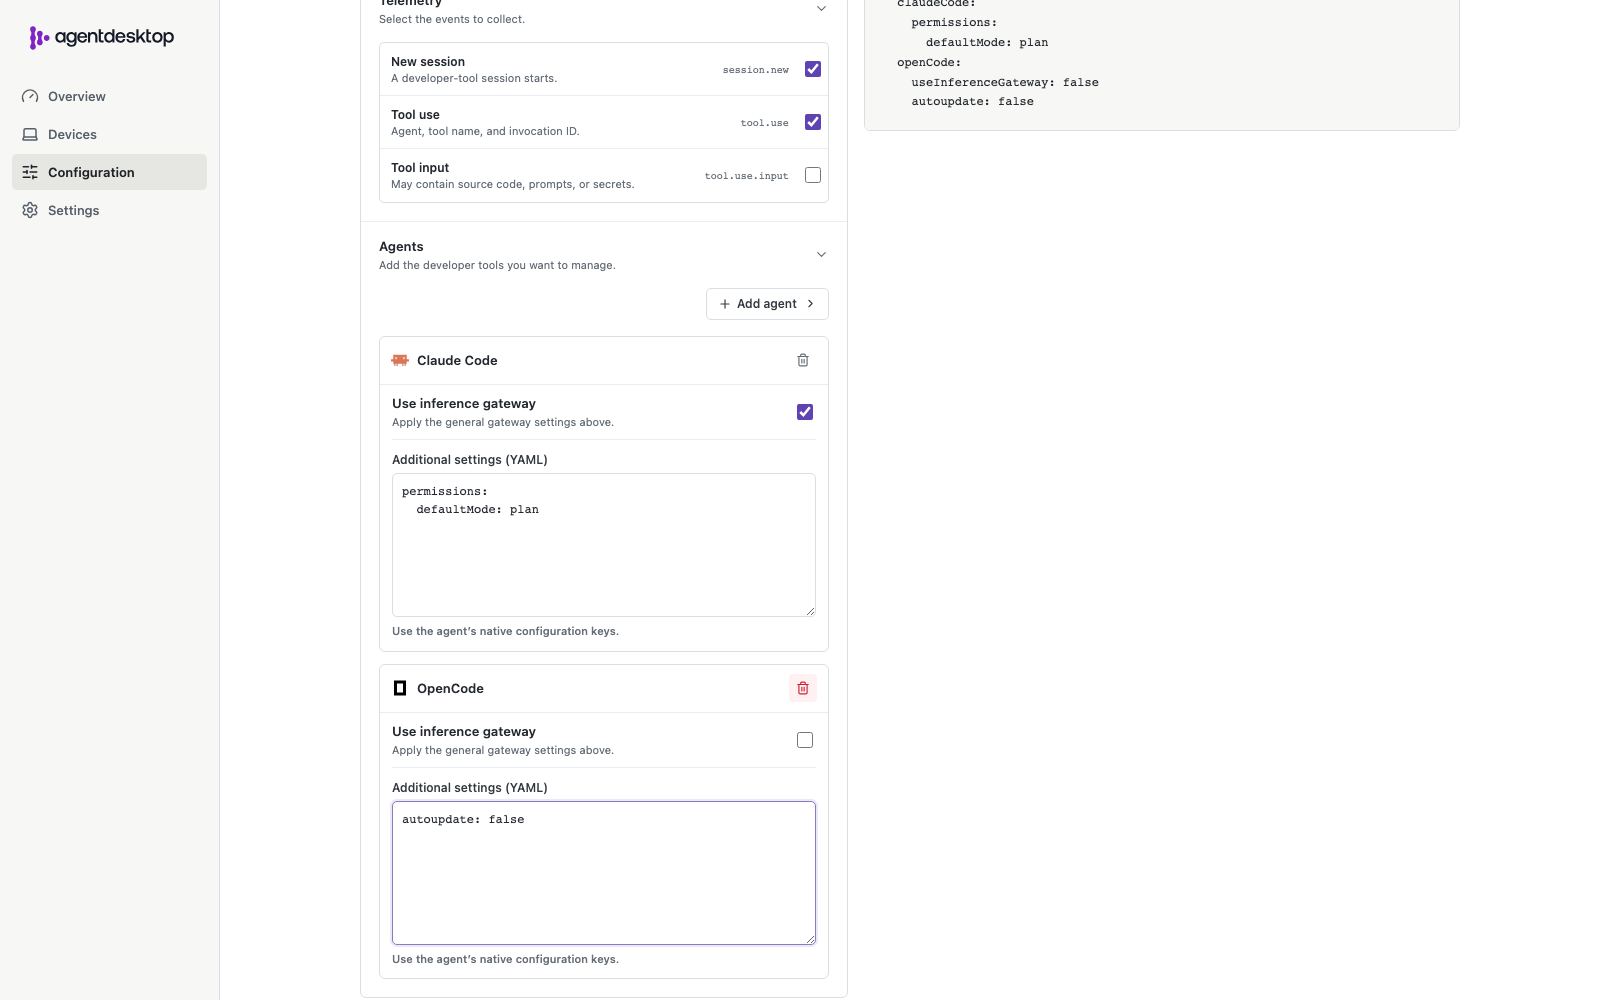Open Settings from sidebar
Screen dimensions: 1600x1000
tap(109, 210)
